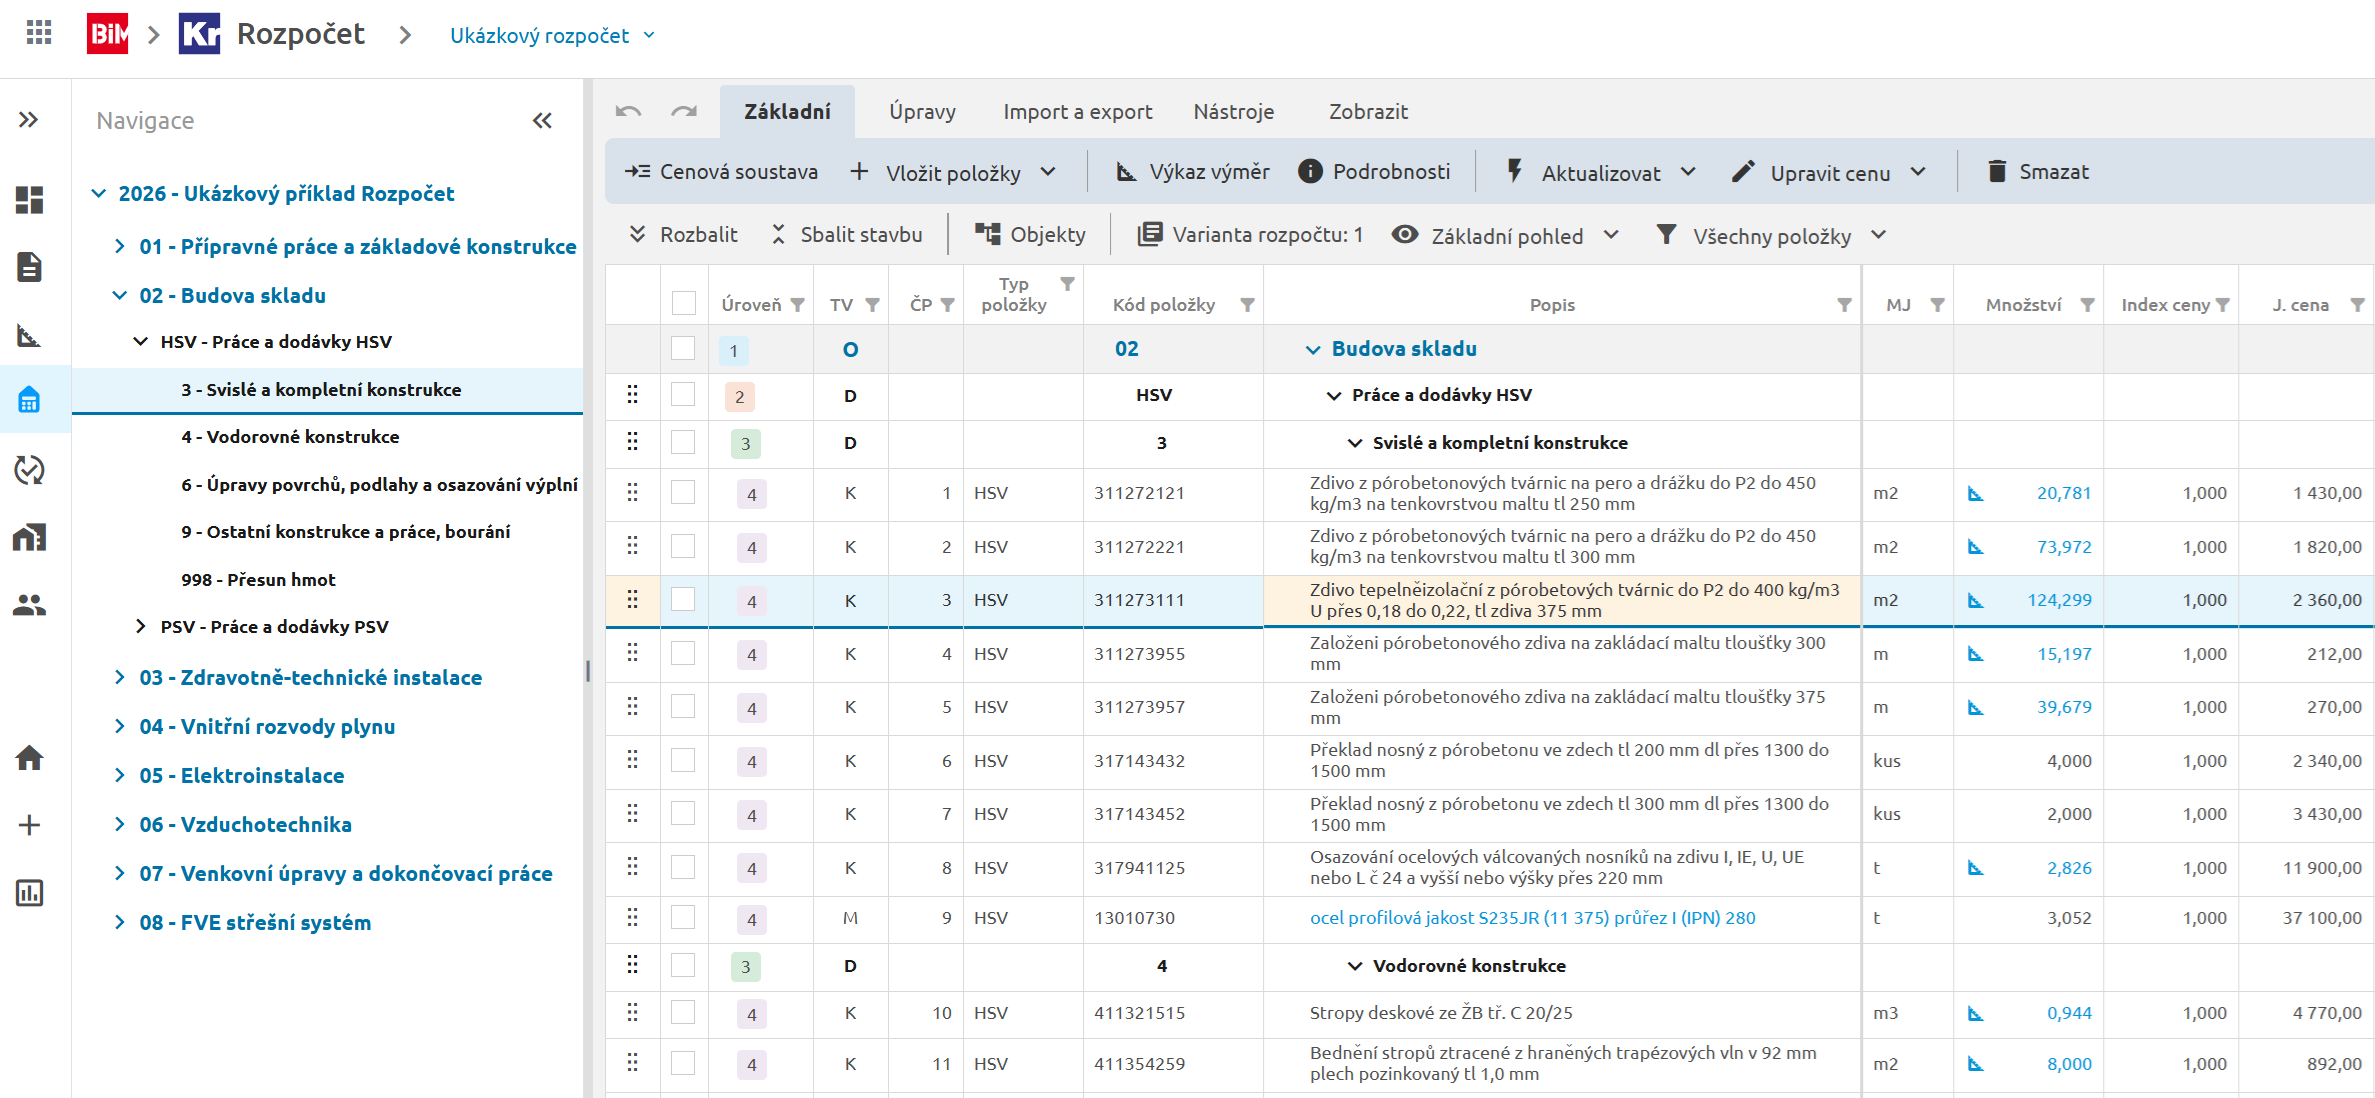Click Smazat trash icon
Viewport: 2375px width, 1098px height.
[1997, 172]
